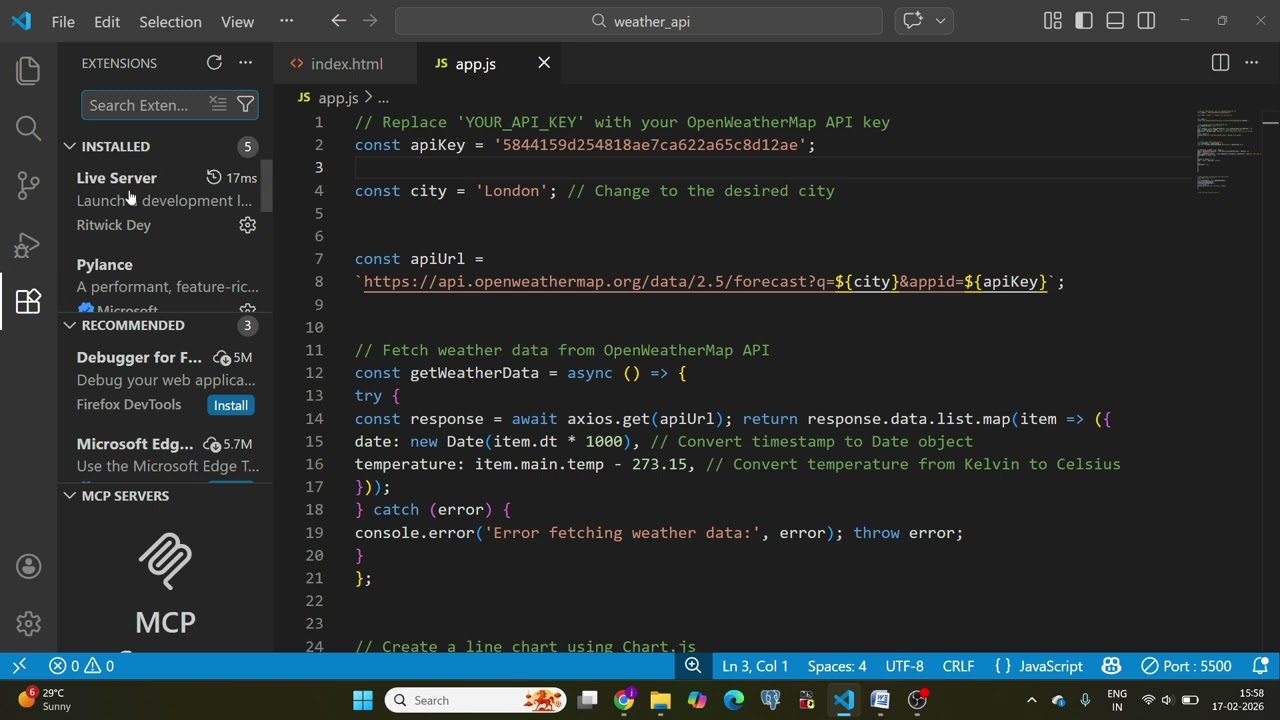
Task: Show errors and warnings problems count
Action: click(x=81, y=666)
